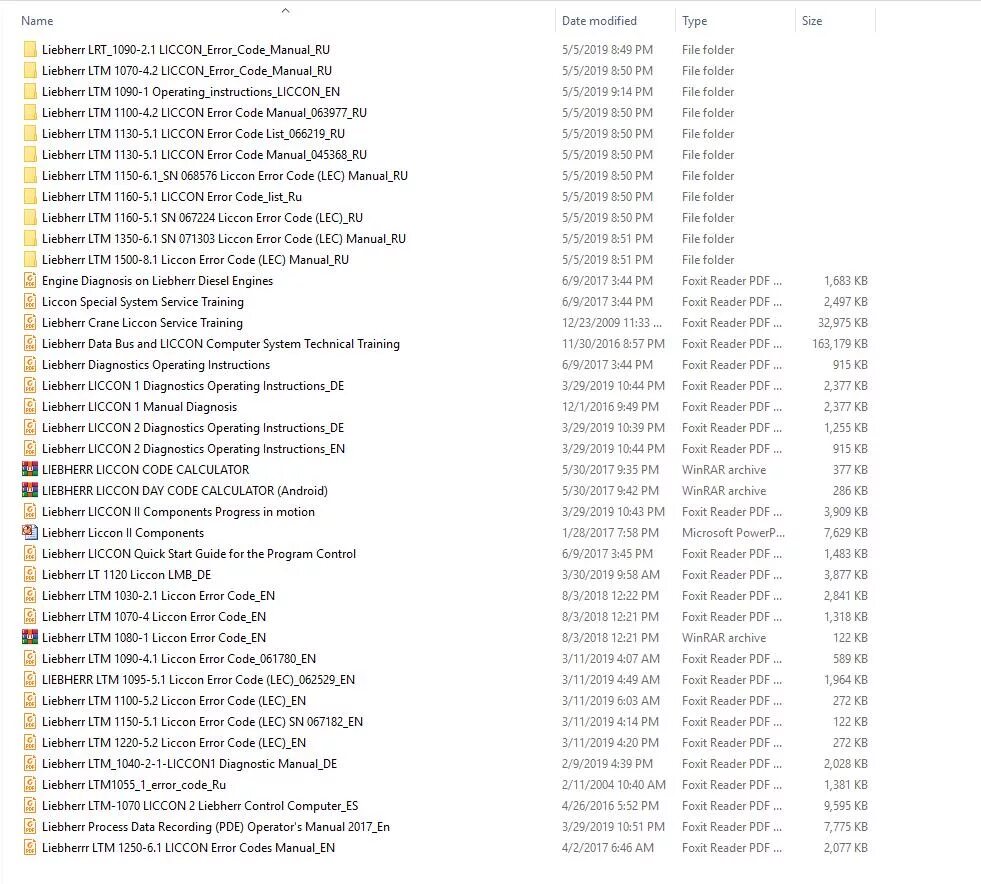The height and width of the screenshot is (884, 981).
Task: Click PDF icon of Liebherr Process Data Recording (PDE) Manual
Action: pos(29,826)
